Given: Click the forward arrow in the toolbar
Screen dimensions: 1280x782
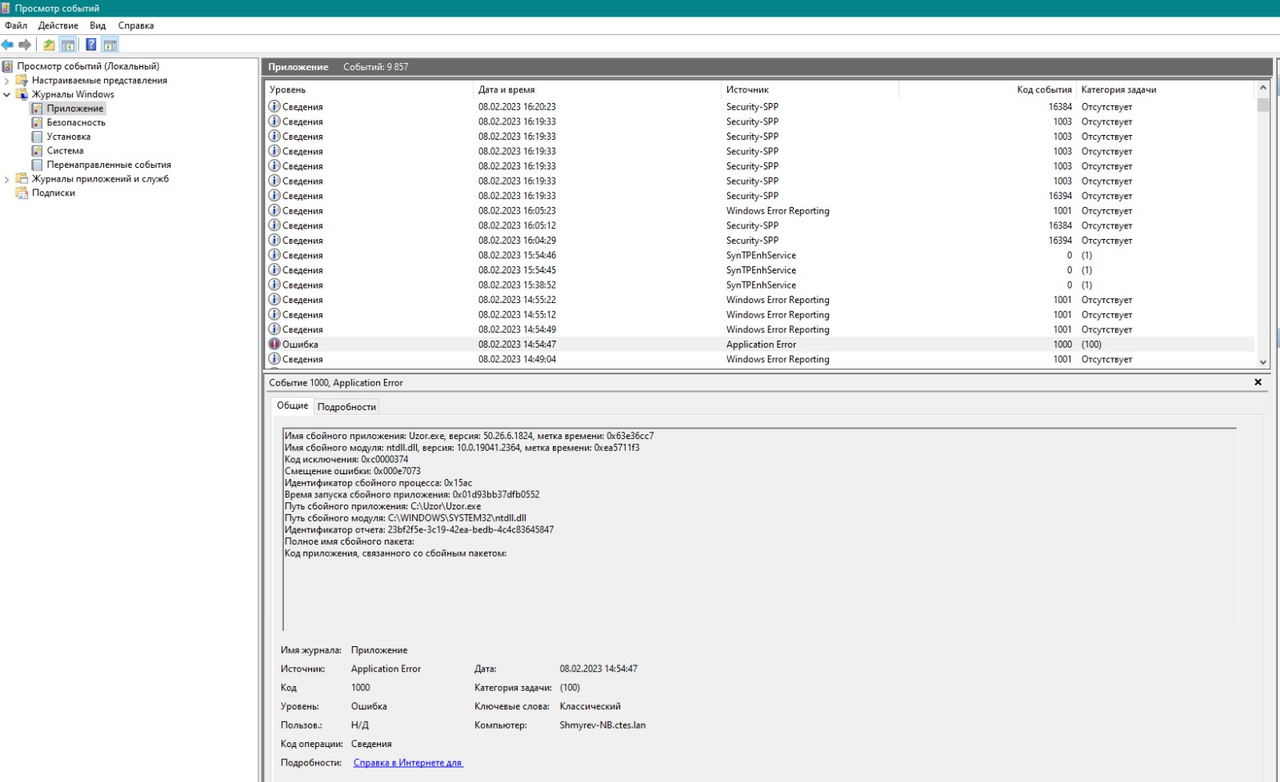Looking at the screenshot, I should [x=25, y=45].
